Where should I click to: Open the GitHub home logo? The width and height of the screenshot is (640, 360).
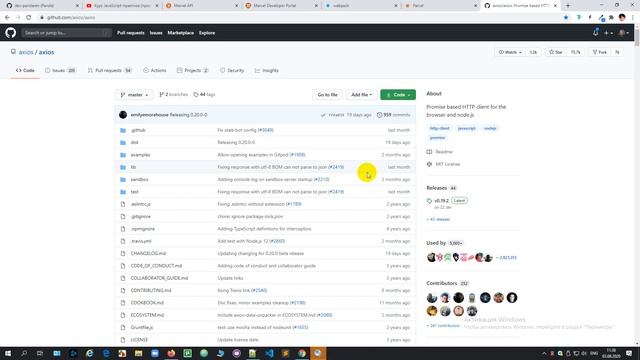pos(11,33)
